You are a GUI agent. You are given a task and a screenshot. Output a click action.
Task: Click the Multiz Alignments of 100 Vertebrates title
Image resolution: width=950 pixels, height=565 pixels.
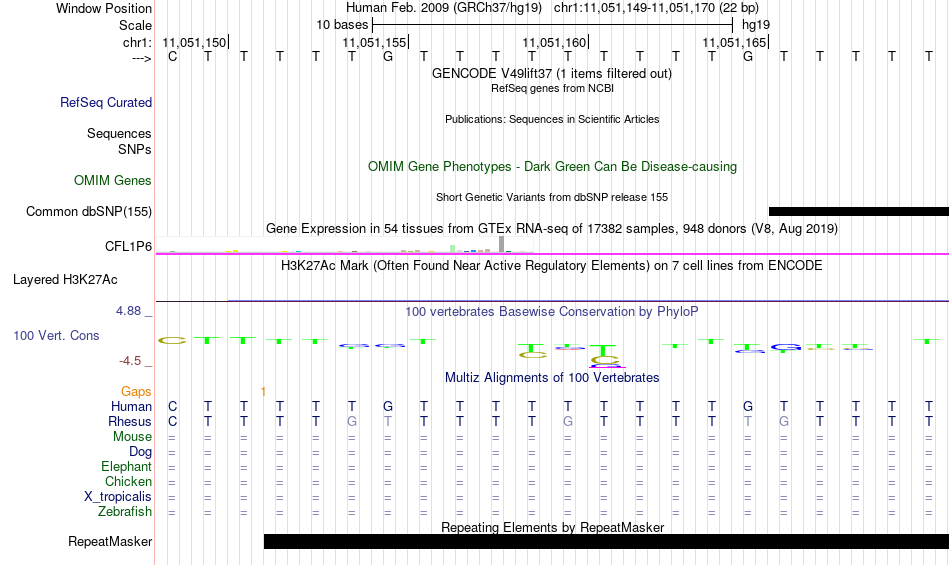click(551, 377)
